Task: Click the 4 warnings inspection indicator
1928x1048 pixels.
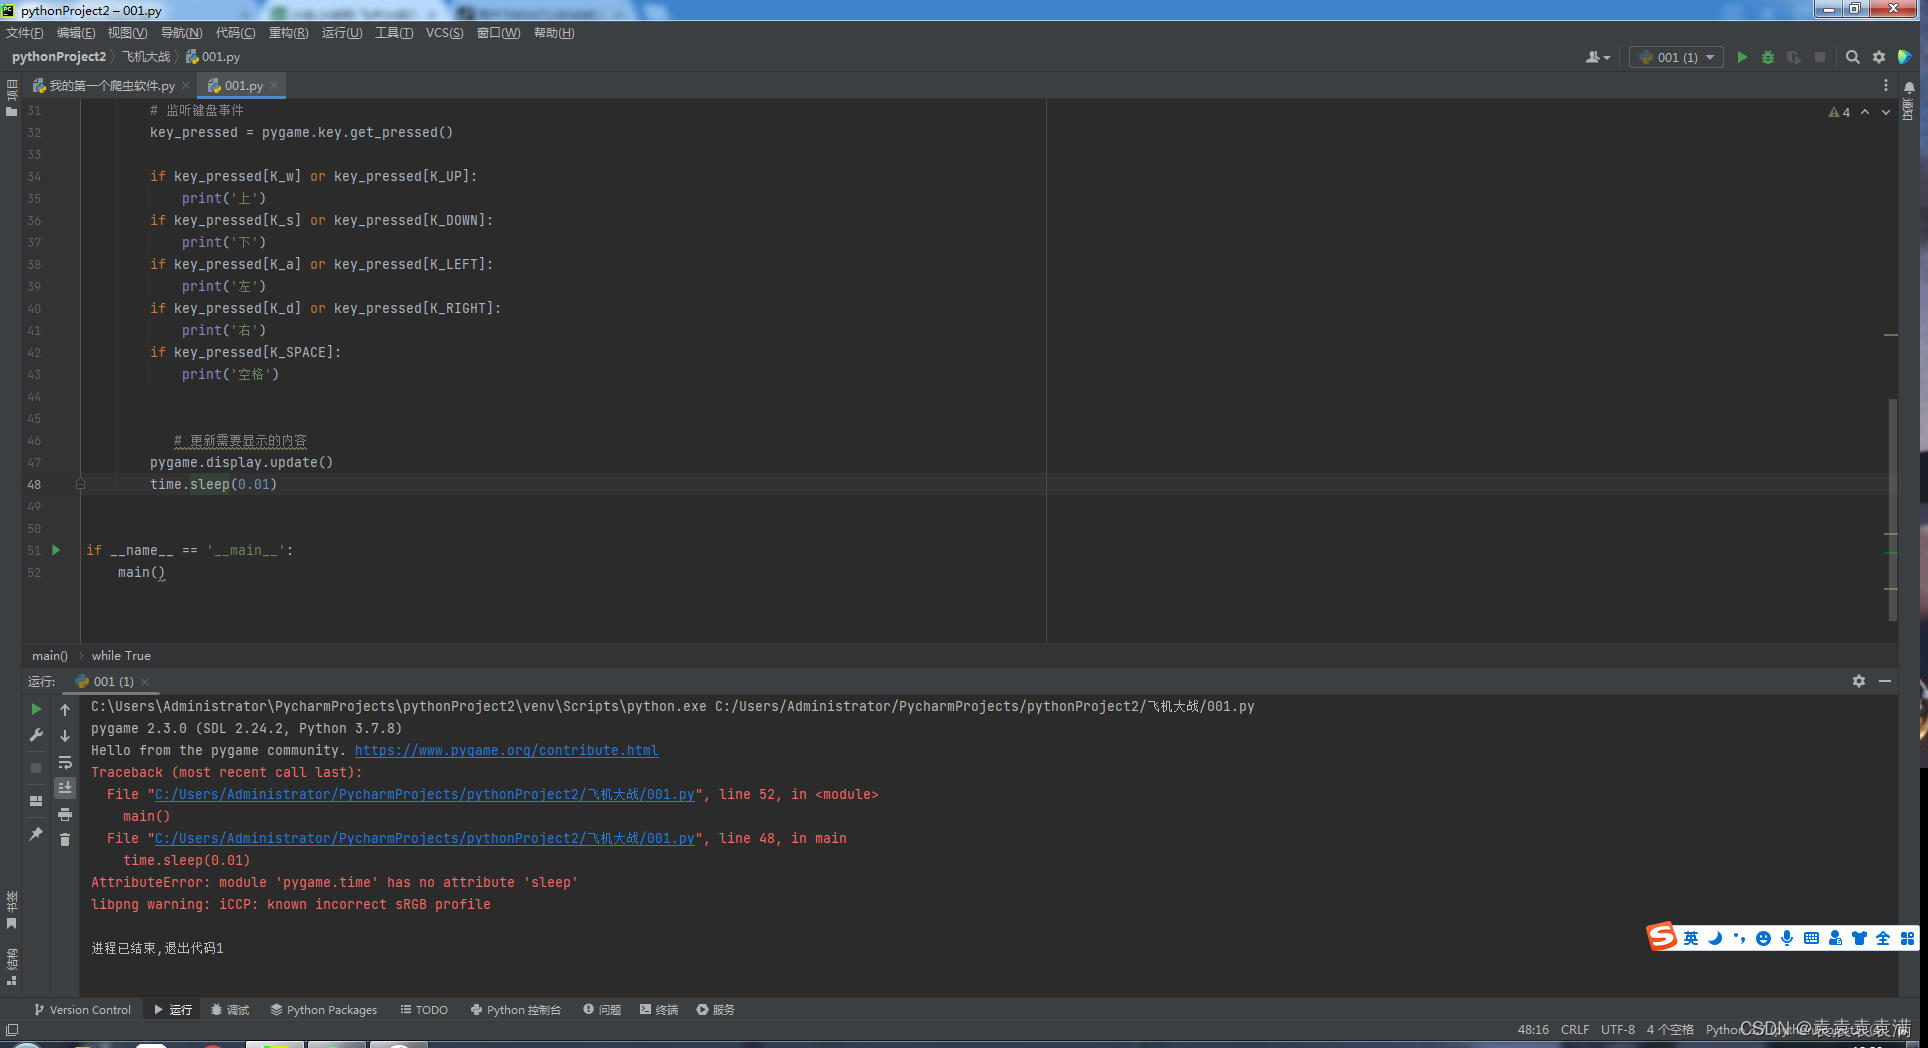Action: pyautogui.click(x=1839, y=112)
